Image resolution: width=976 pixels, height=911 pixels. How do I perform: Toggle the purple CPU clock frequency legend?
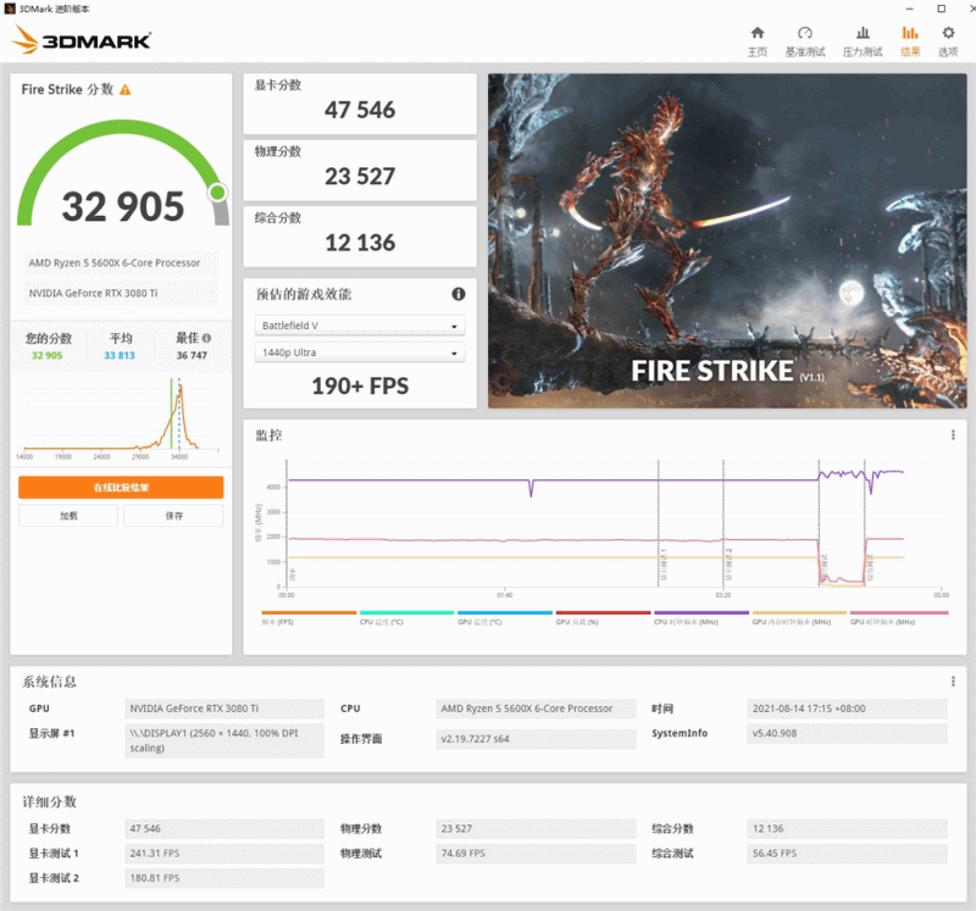[x=701, y=619]
